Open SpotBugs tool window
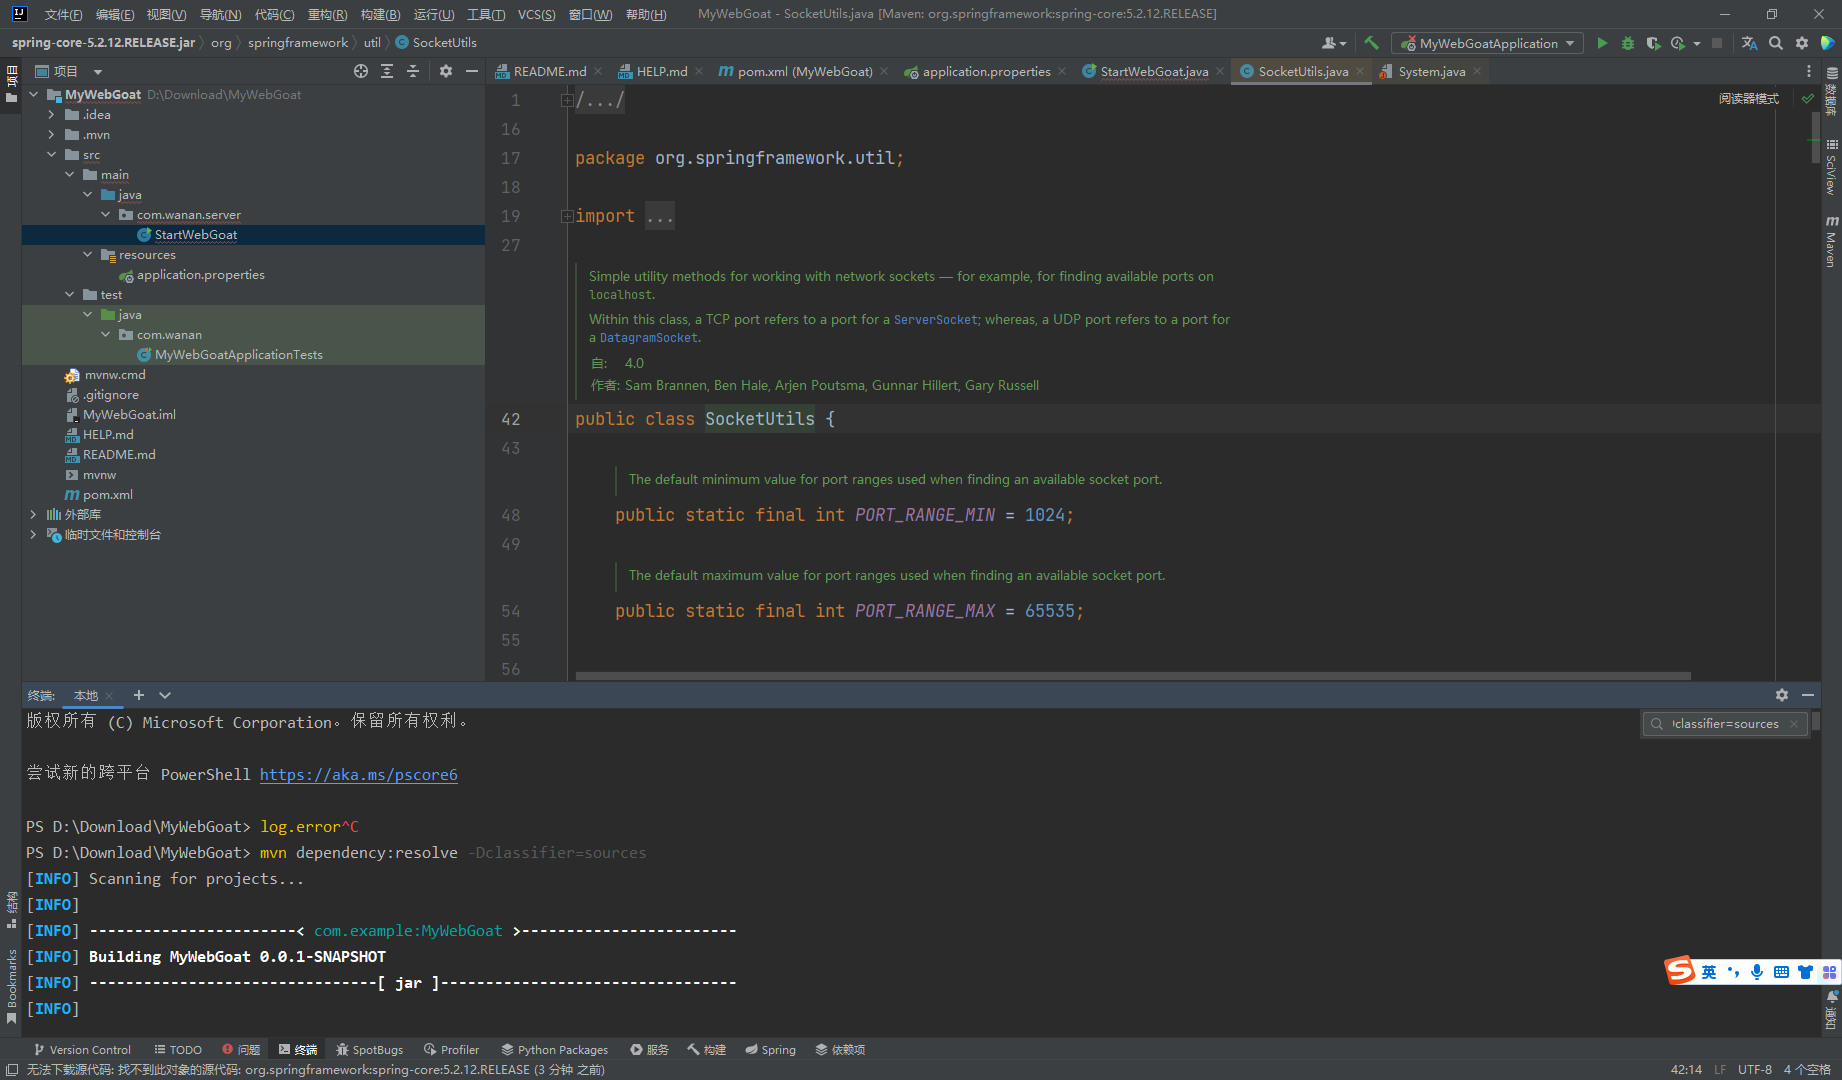Viewport: 1842px width, 1080px height. click(x=369, y=1050)
